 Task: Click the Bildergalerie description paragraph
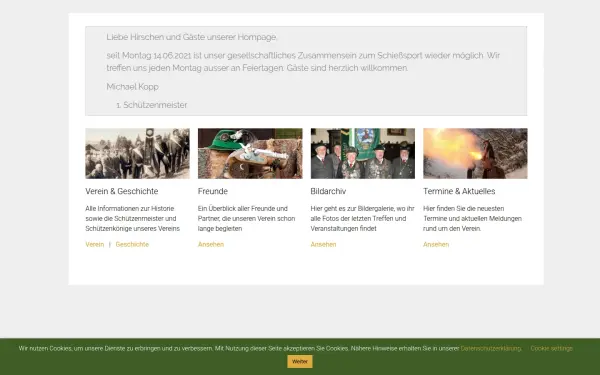point(362,218)
